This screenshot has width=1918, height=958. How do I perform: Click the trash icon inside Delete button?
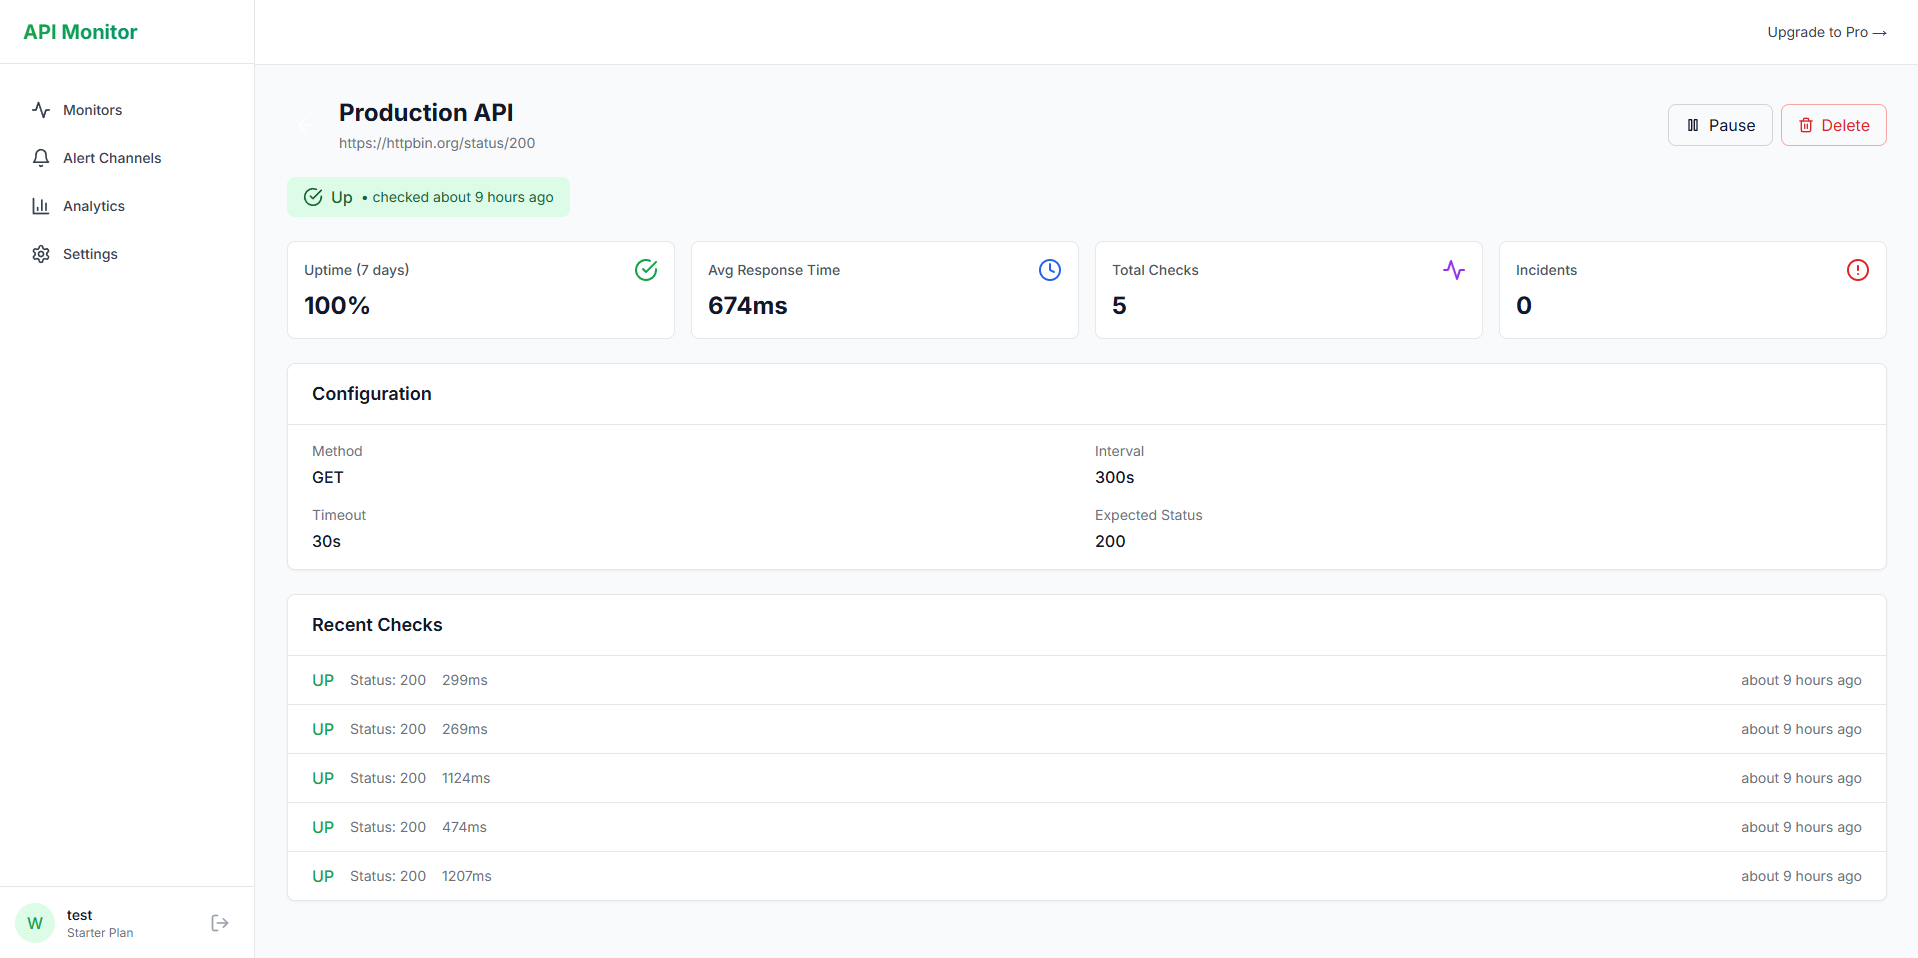[1806, 125]
